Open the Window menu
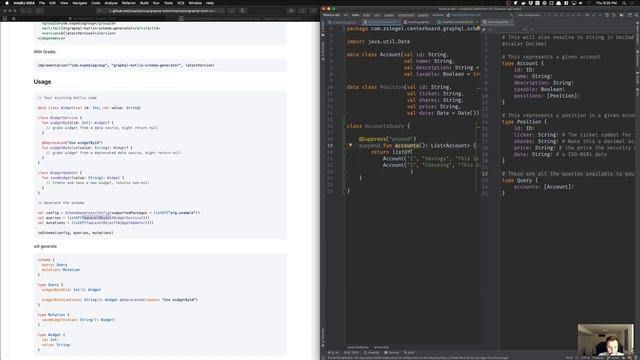The image size is (640, 360). [x=195, y=3]
